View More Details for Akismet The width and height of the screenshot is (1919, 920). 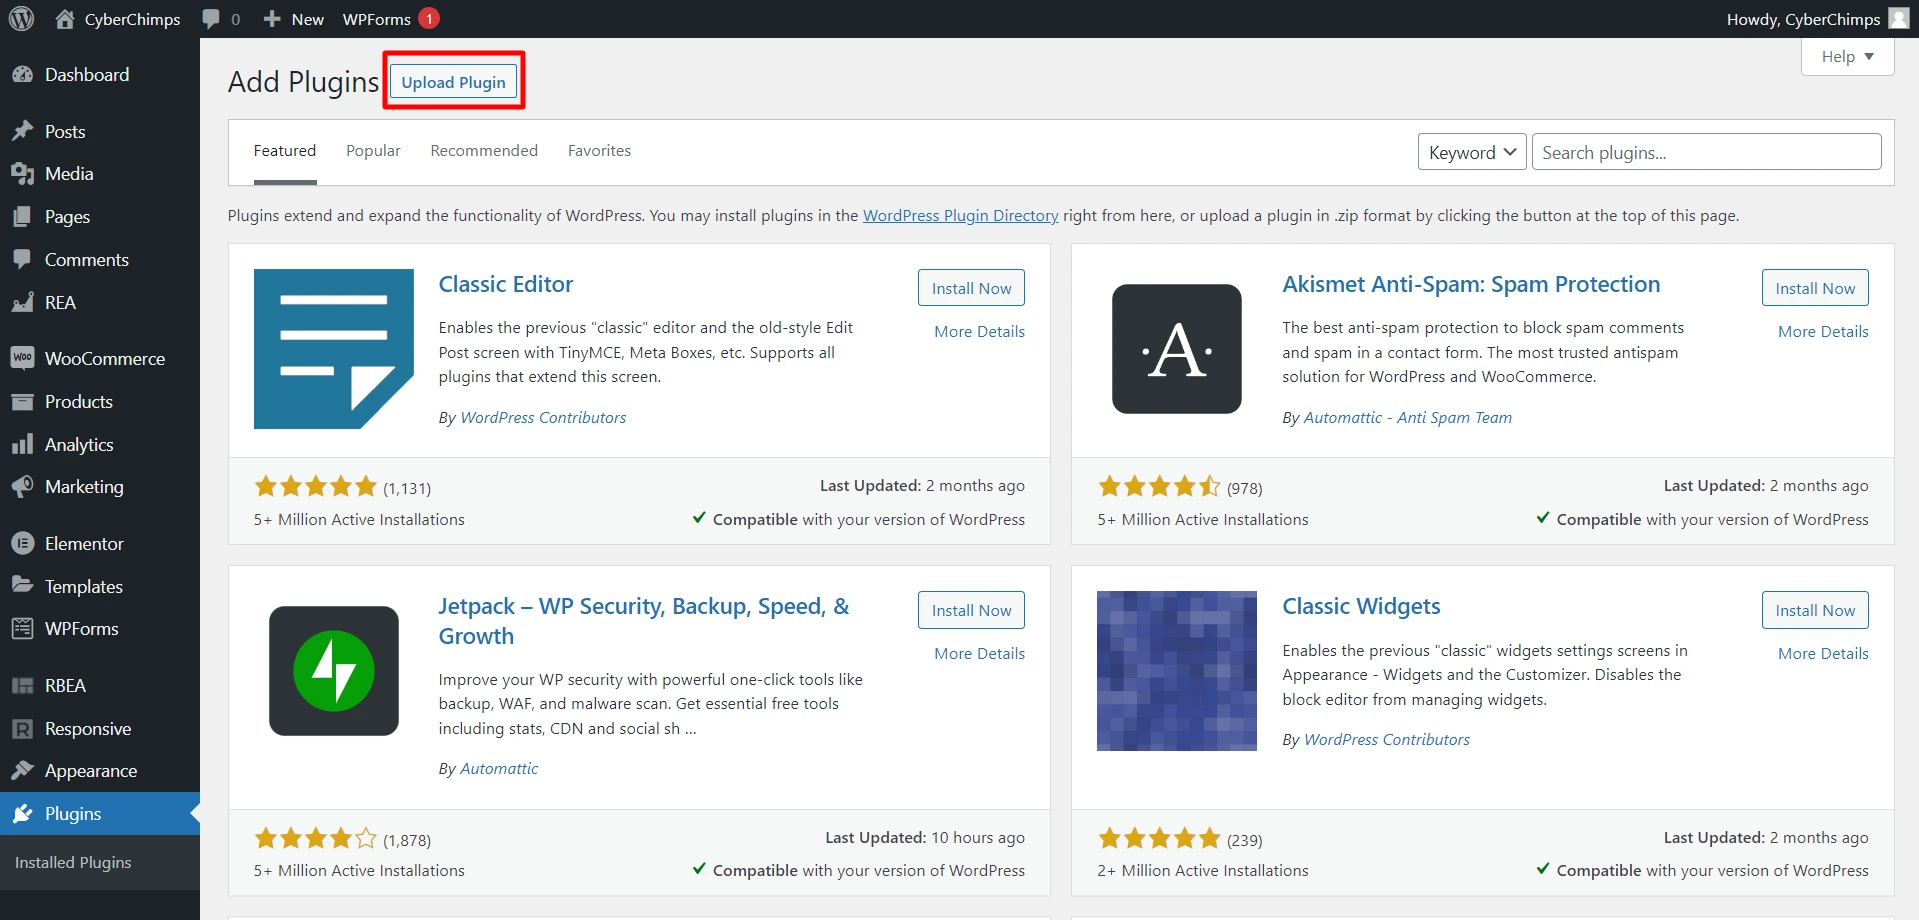[x=1823, y=331]
